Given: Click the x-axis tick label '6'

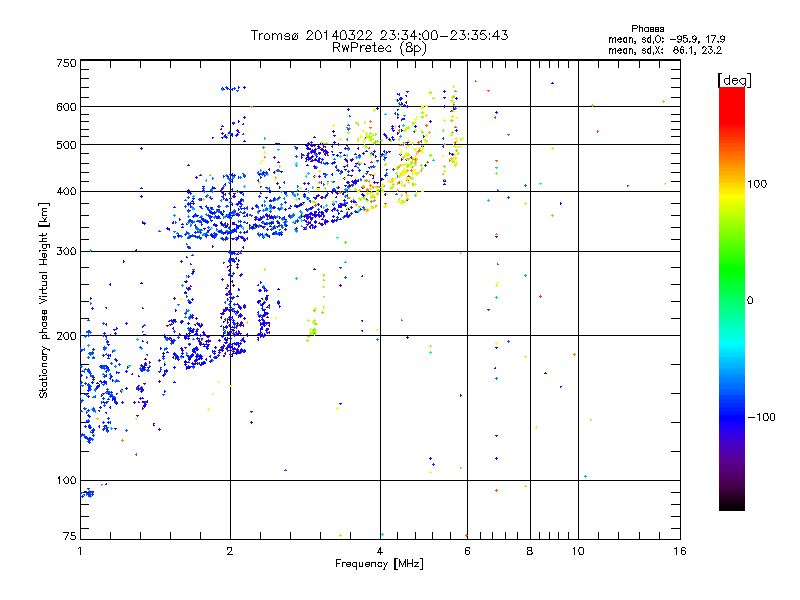Looking at the screenshot, I should pyautogui.click(x=467, y=551).
